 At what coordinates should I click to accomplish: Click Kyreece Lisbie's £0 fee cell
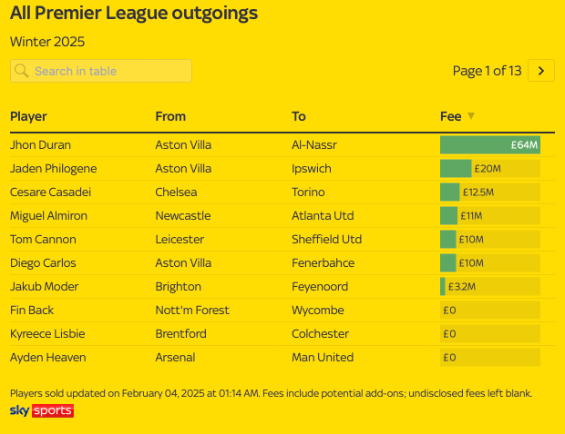(x=490, y=334)
